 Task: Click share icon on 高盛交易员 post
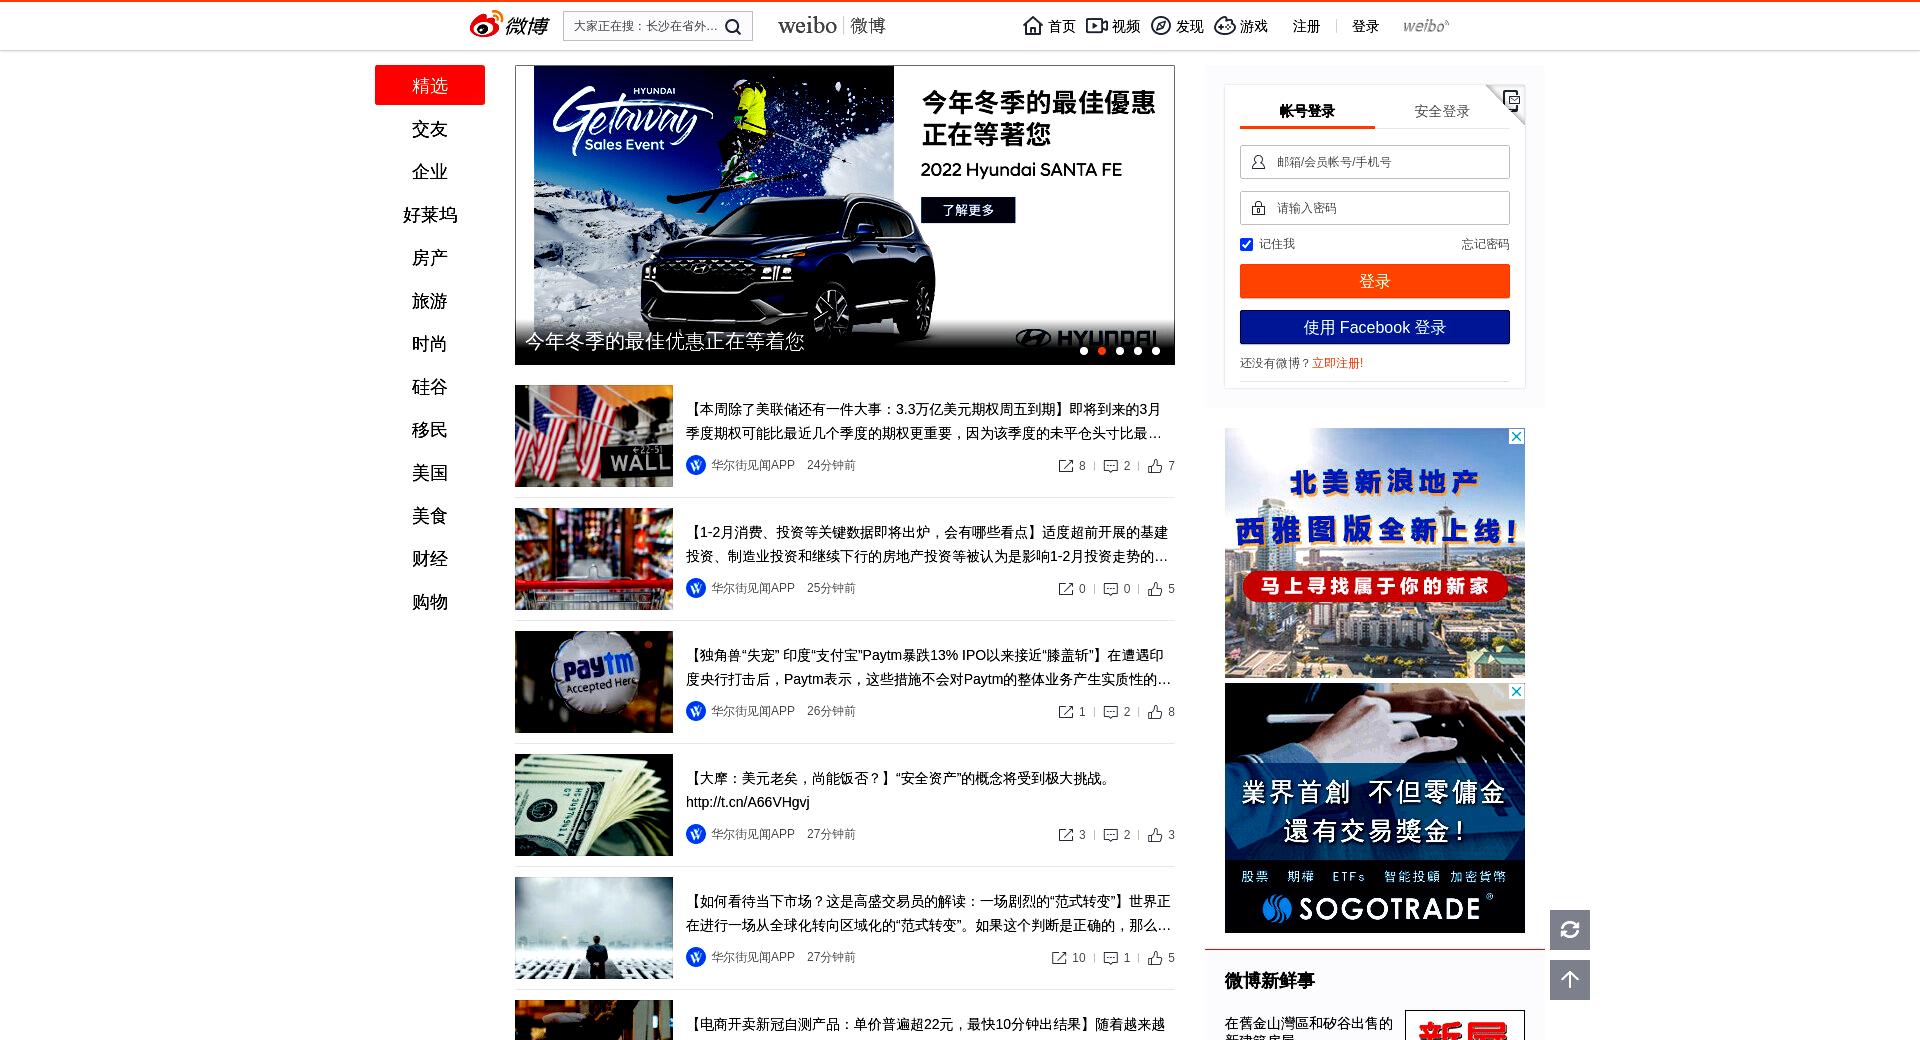click(1059, 958)
